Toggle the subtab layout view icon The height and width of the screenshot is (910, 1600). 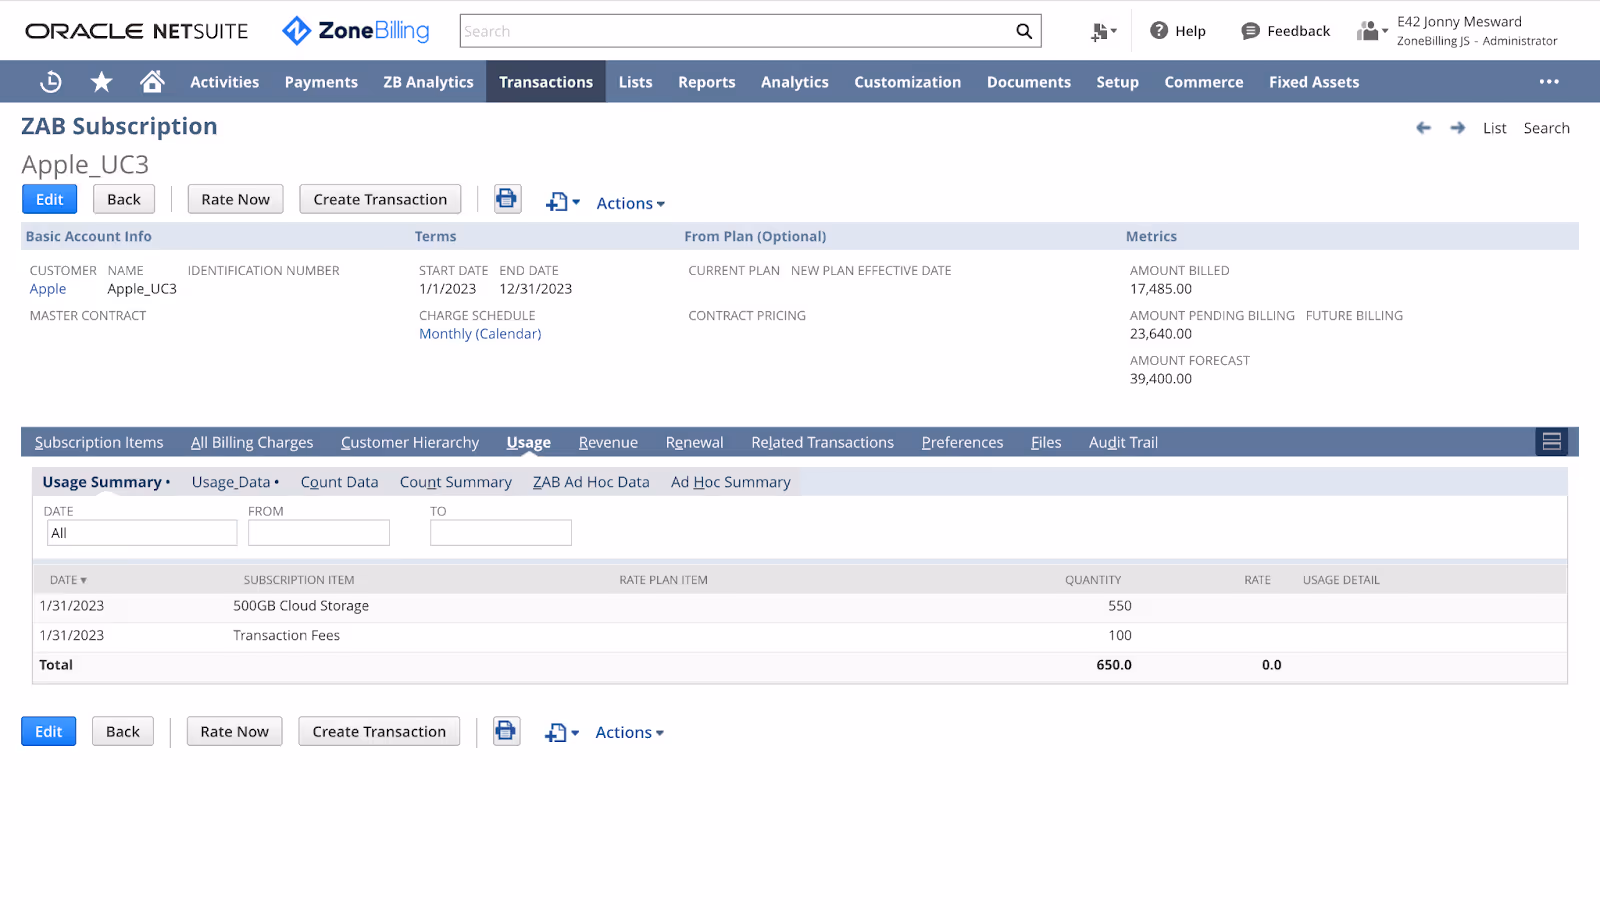(x=1551, y=442)
